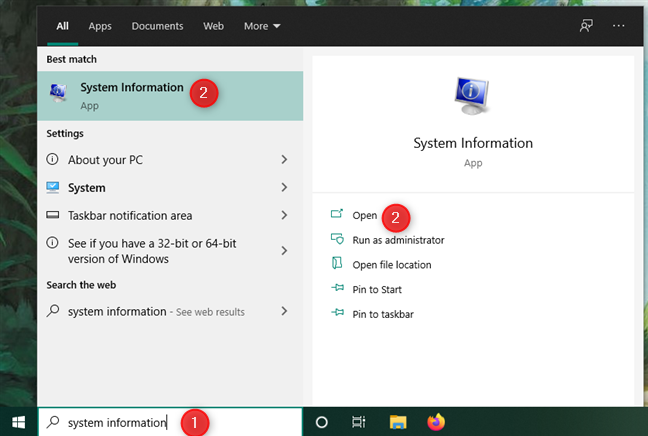Click the info icon beside 32-bit or 64-bit
648x436 pixels.
(x=52, y=243)
